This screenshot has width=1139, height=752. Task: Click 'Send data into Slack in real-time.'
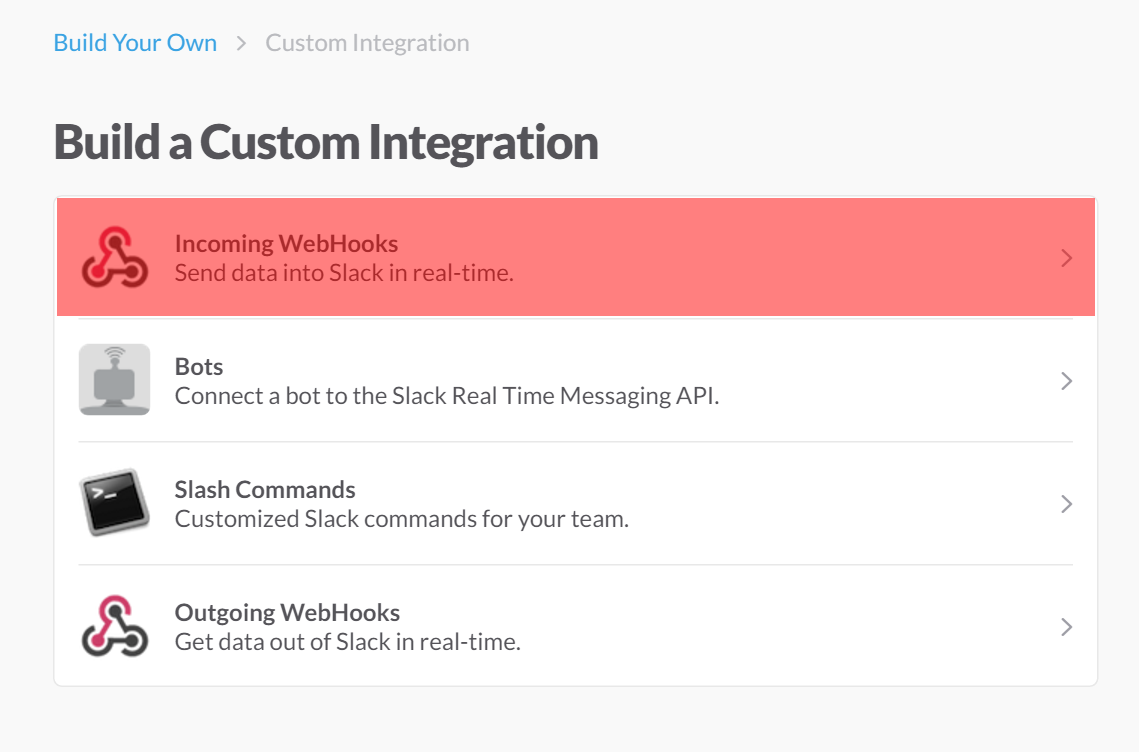click(x=344, y=273)
